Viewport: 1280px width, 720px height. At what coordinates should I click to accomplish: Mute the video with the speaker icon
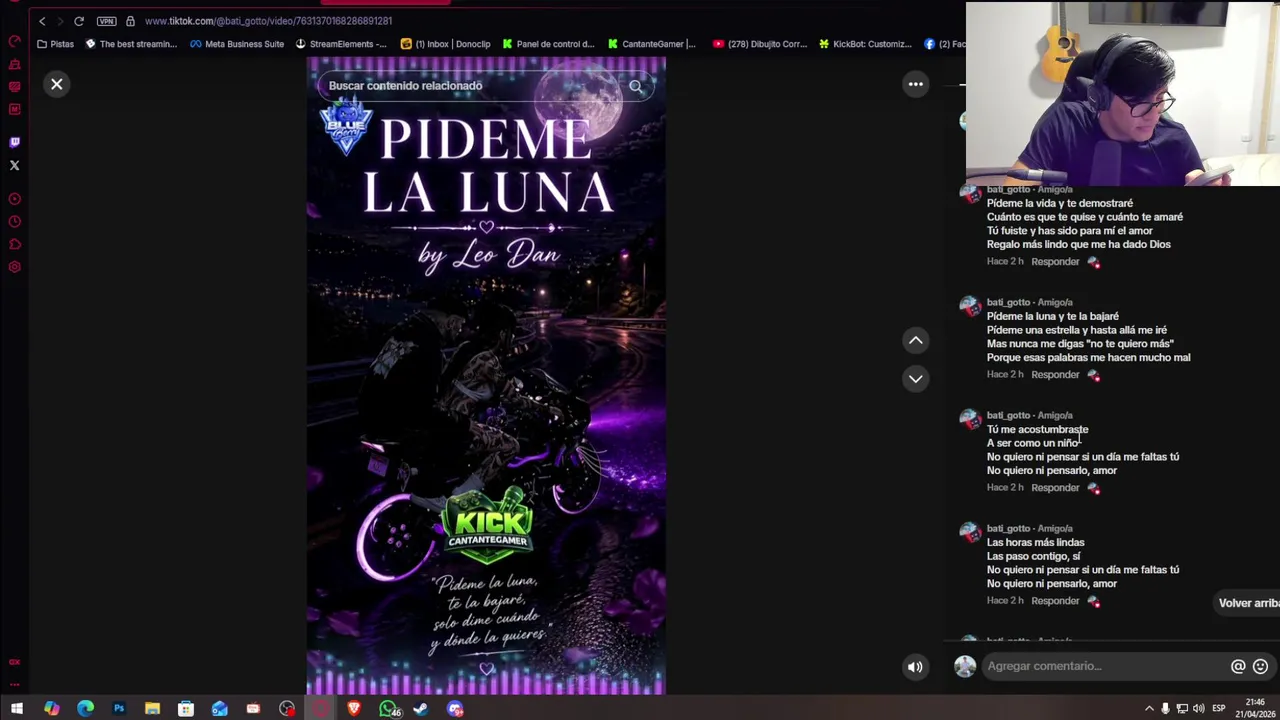tap(915, 667)
